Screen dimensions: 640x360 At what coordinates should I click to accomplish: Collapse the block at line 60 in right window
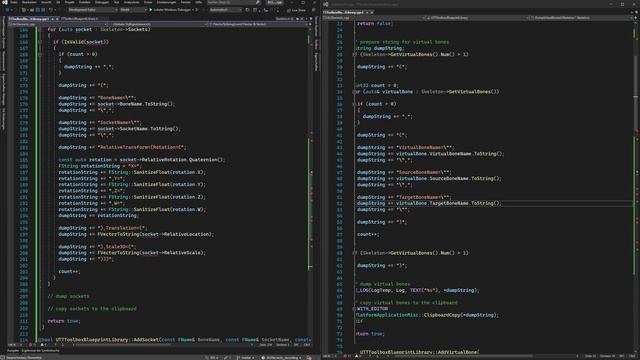(354, 253)
